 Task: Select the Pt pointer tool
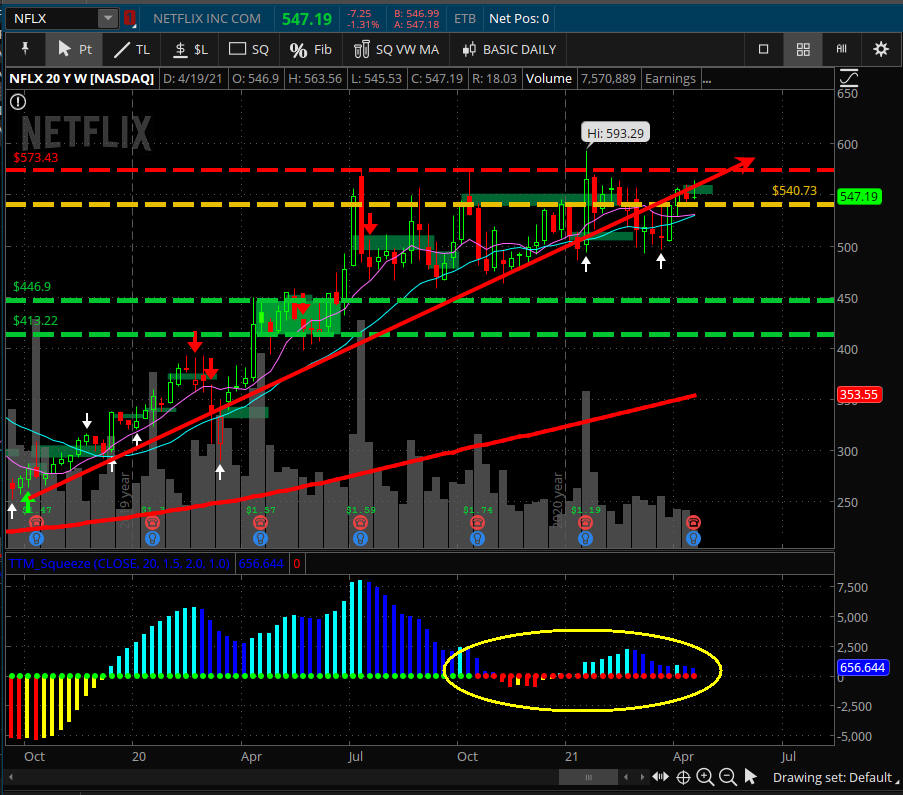coord(74,49)
